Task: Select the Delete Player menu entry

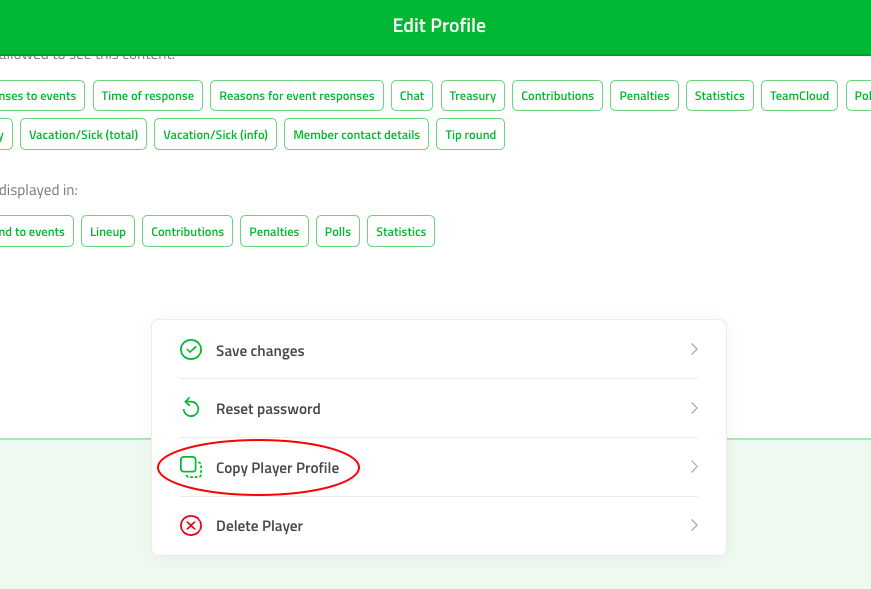Action: coord(439,526)
